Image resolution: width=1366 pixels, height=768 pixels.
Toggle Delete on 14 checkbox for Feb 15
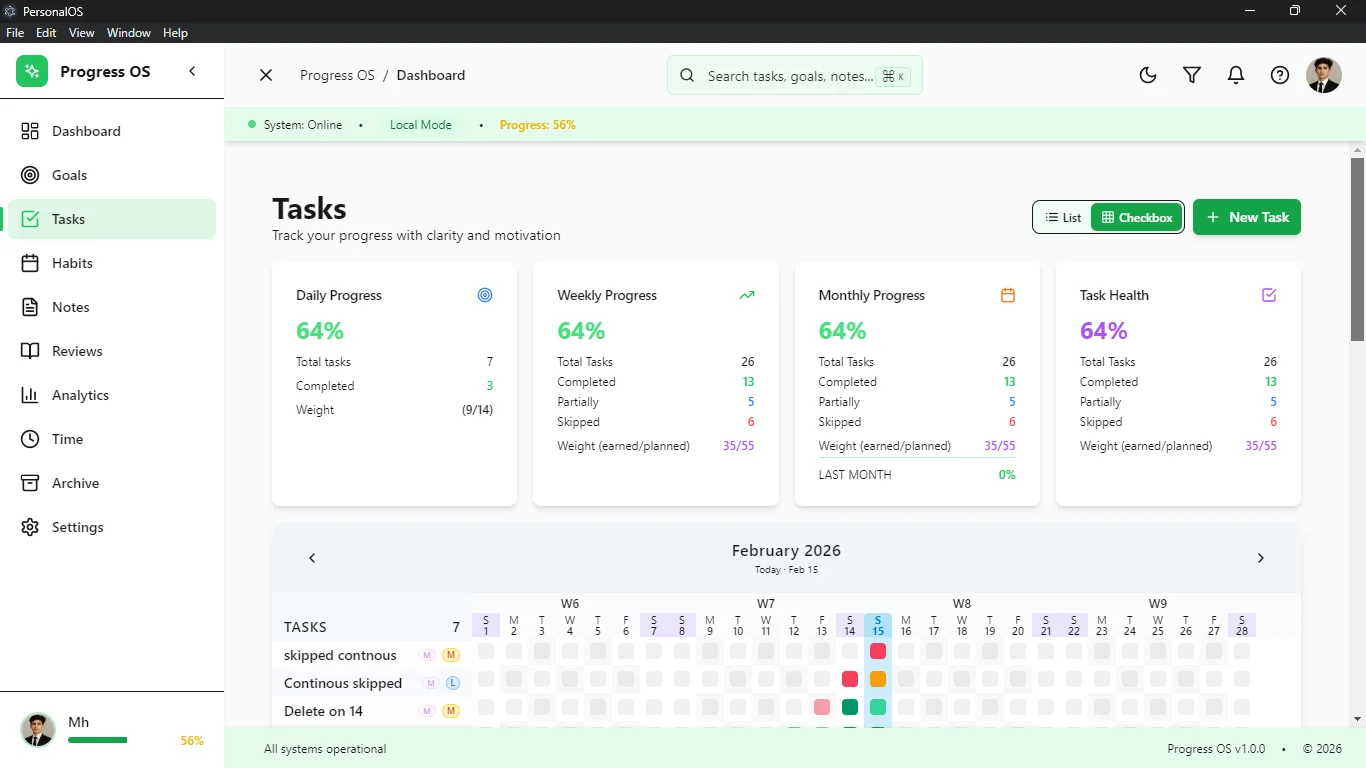tap(878, 707)
